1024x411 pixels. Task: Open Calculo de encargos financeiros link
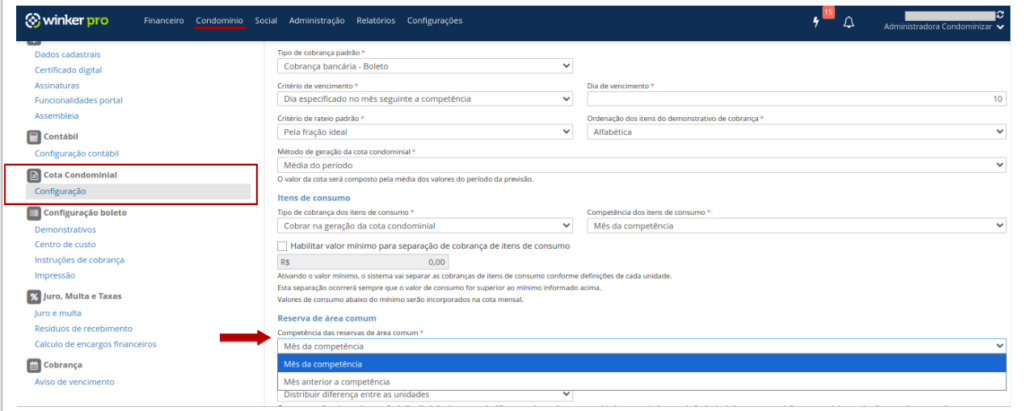[95, 344]
